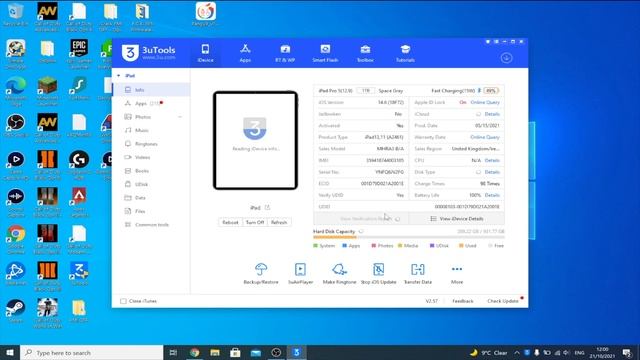The image size is (640, 360).
Task: Select the Minecraft Launcher desktop icon
Action: point(47,91)
